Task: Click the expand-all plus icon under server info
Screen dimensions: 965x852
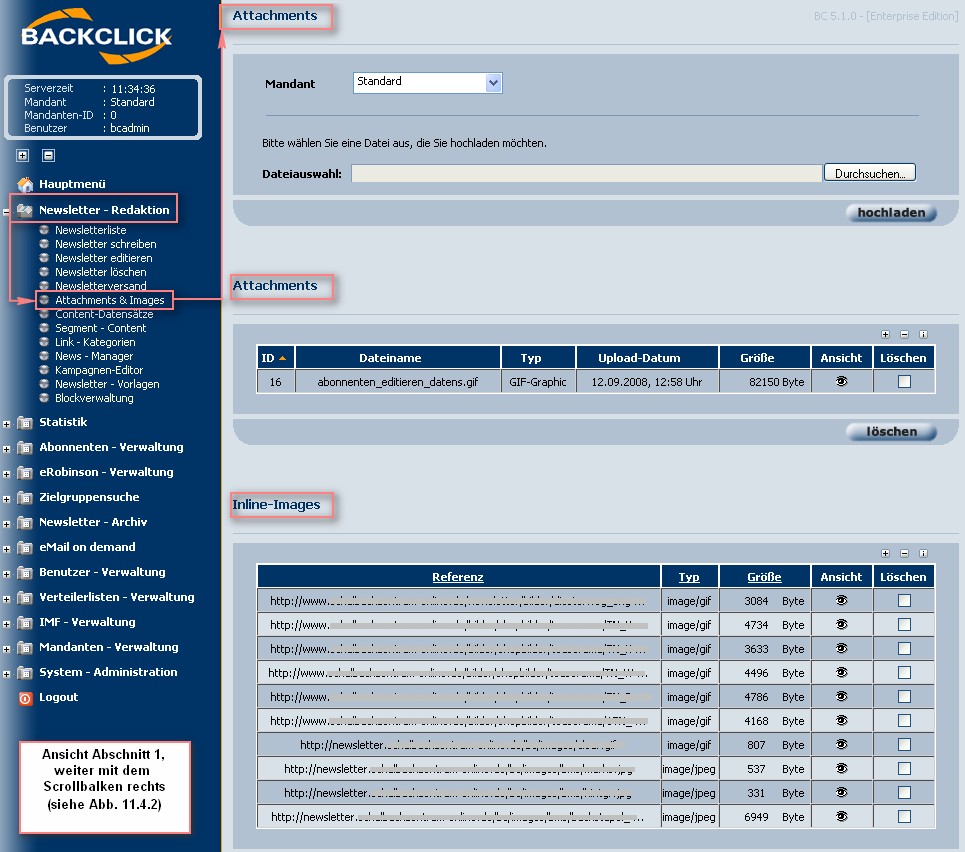Action: pyautogui.click(x=23, y=155)
